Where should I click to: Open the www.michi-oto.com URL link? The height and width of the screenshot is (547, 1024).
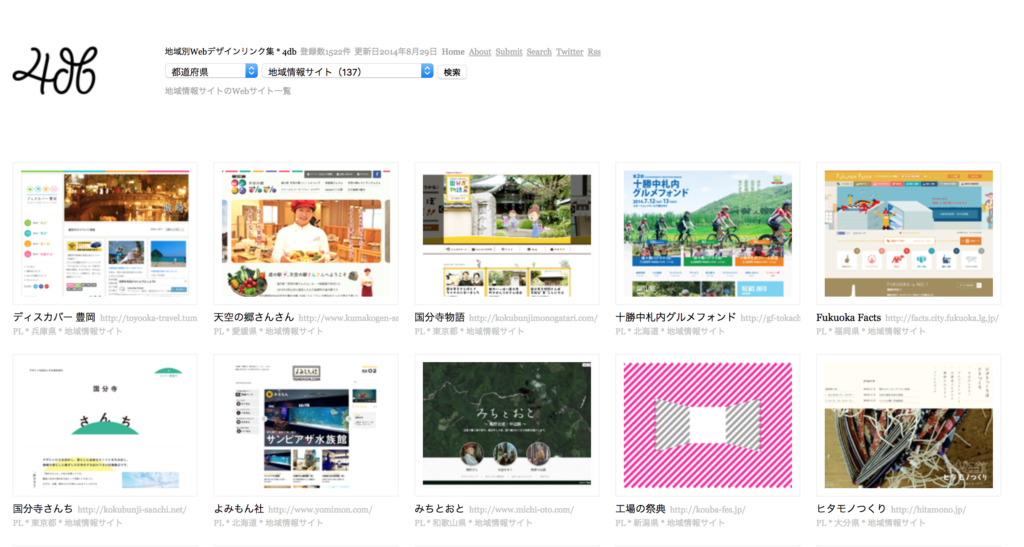(521, 510)
